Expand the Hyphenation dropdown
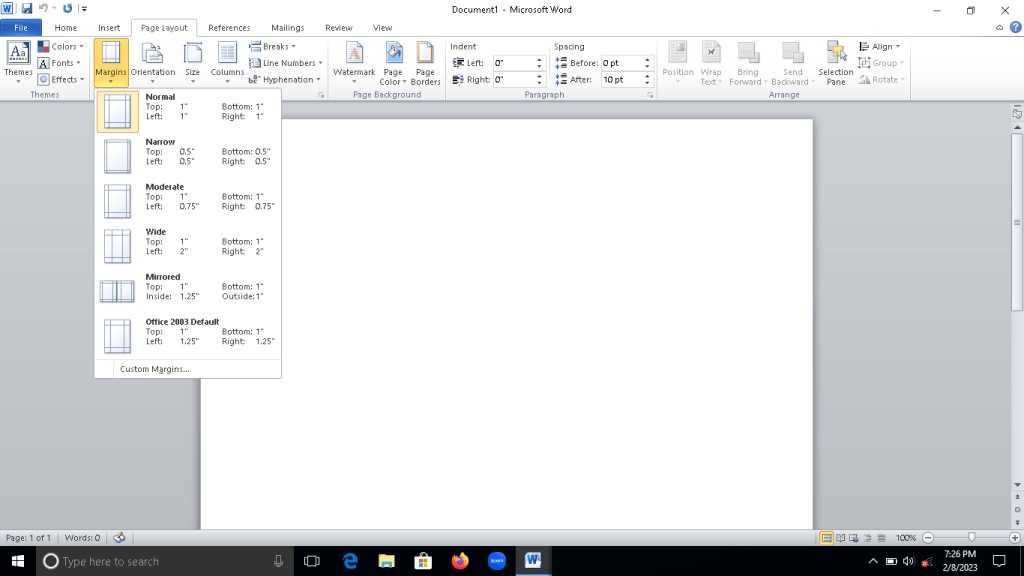1024x576 pixels. click(285, 79)
